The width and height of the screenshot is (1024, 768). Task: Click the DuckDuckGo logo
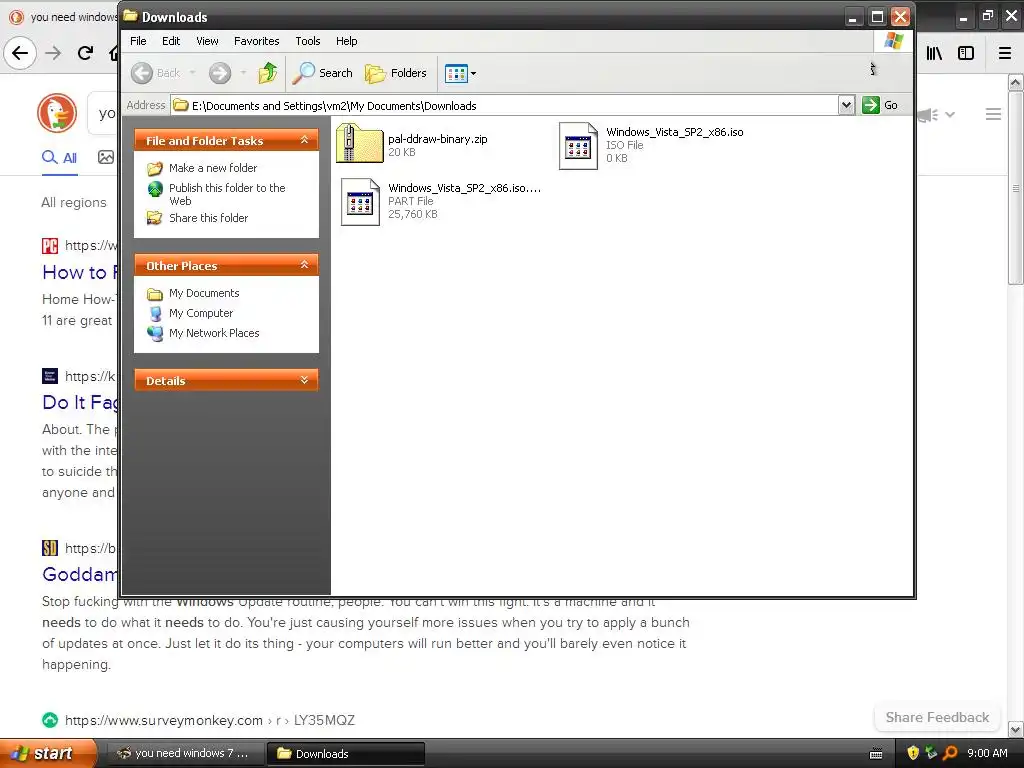pos(57,113)
